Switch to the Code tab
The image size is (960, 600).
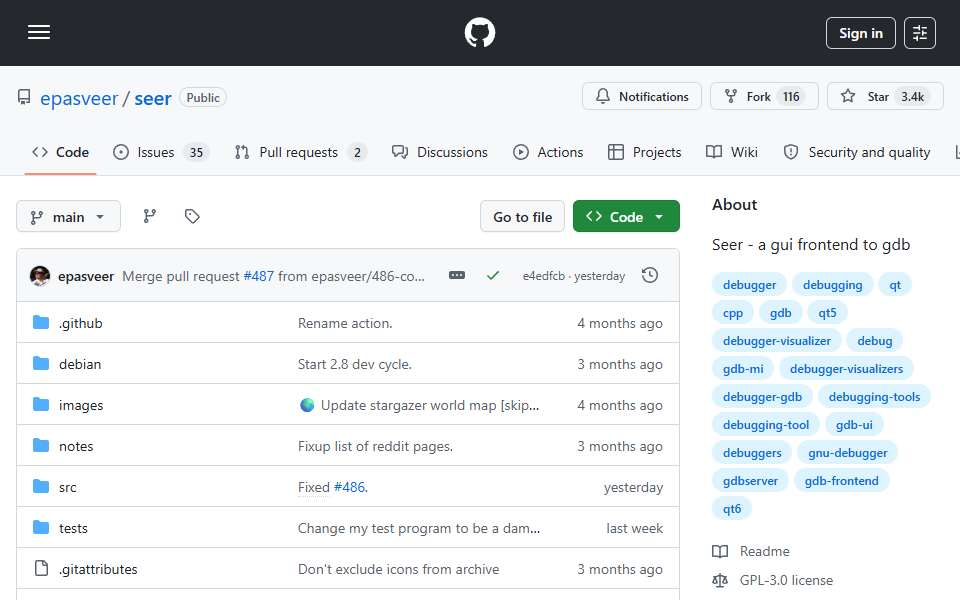click(x=61, y=152)
